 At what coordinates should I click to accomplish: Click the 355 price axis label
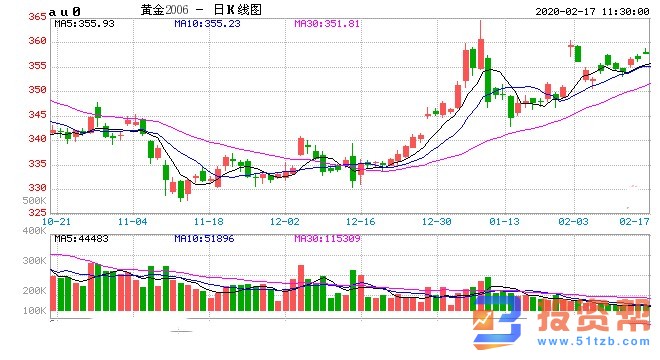[37, 66]
